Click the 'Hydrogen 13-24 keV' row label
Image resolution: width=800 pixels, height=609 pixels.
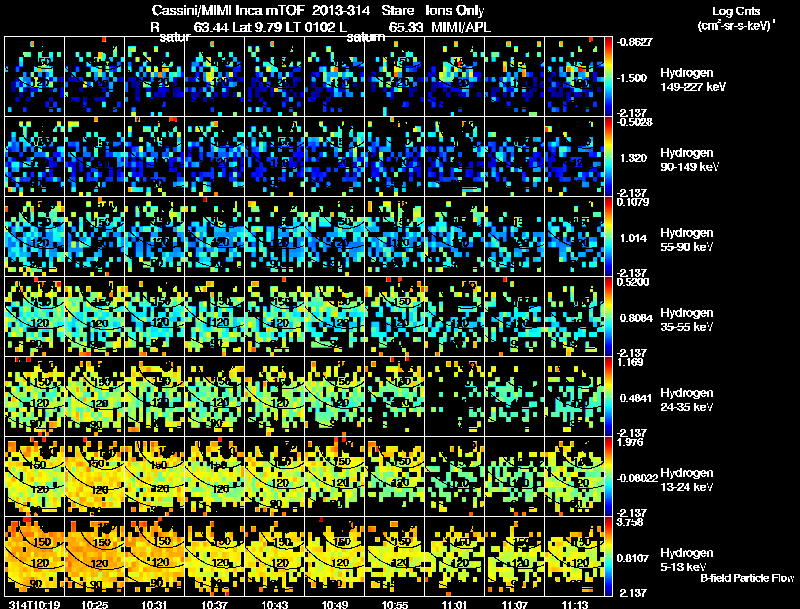click(x=687, y=480)
